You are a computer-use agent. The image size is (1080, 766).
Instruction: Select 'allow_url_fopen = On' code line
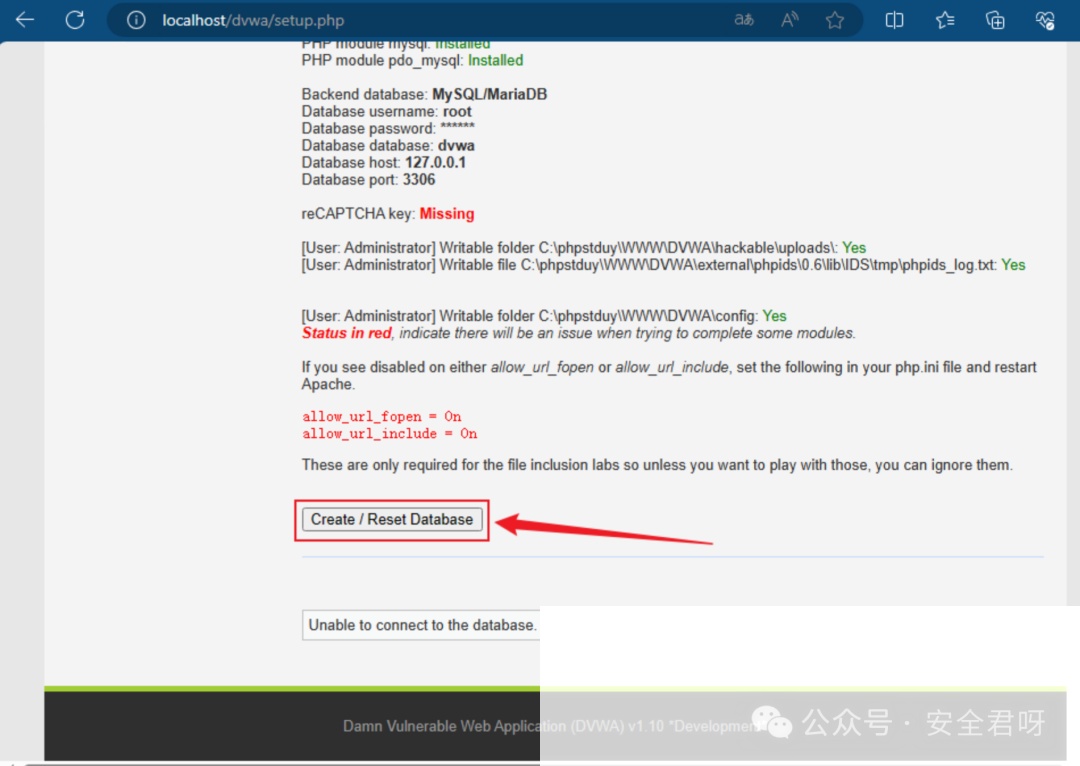click(x=382, y=417)
